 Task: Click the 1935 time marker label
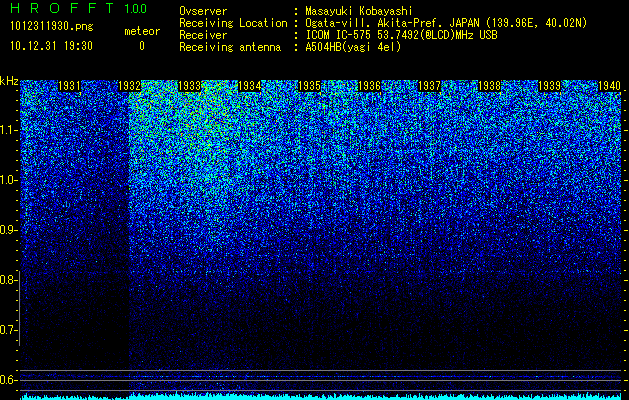coord(310,86)
